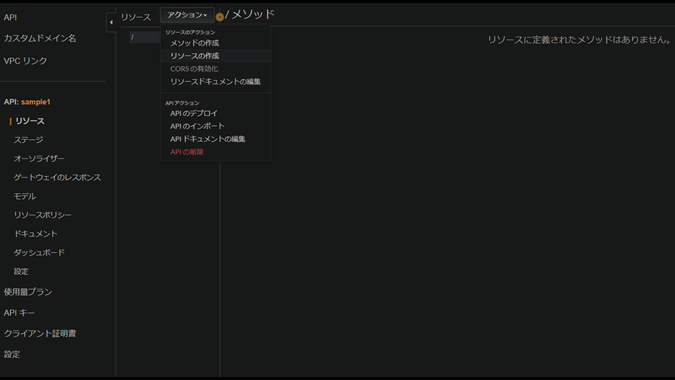Go to カスタムドメイン名 in sidebar
Screen dimensions: 675x380
(x=40, y=38)
